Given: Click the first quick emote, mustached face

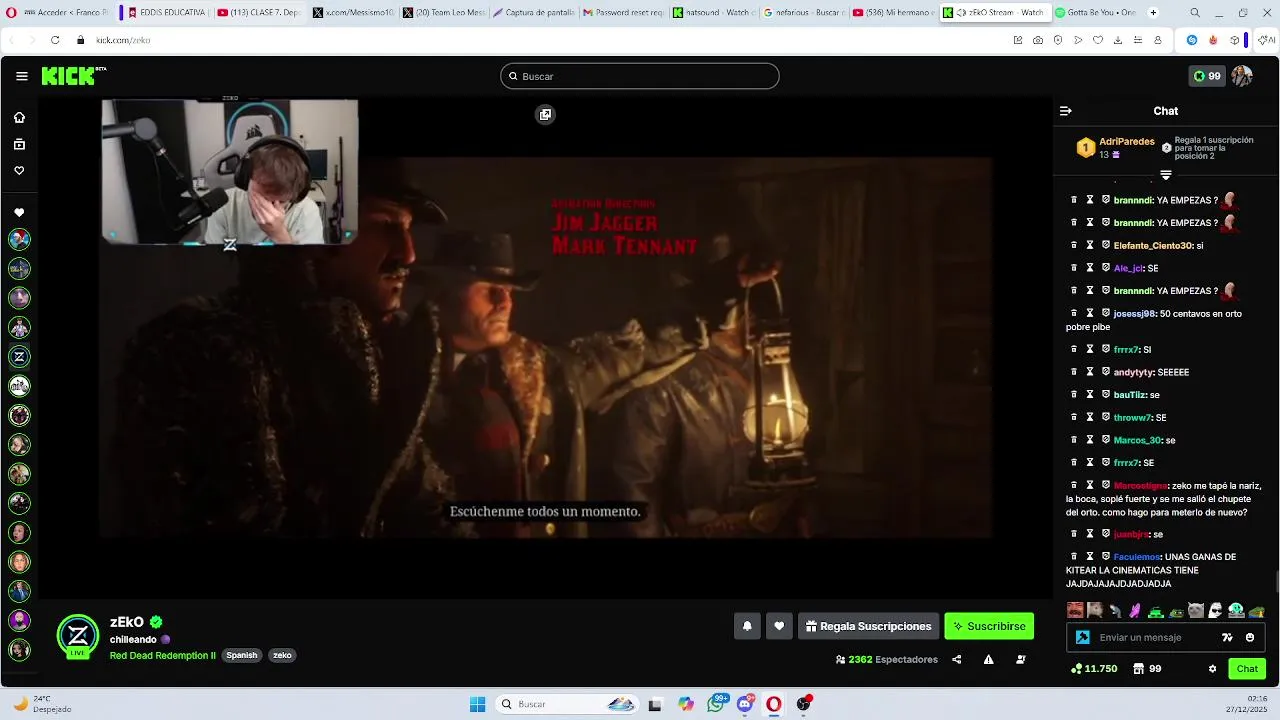Looking at the screenshot, I should (1075, 610).
